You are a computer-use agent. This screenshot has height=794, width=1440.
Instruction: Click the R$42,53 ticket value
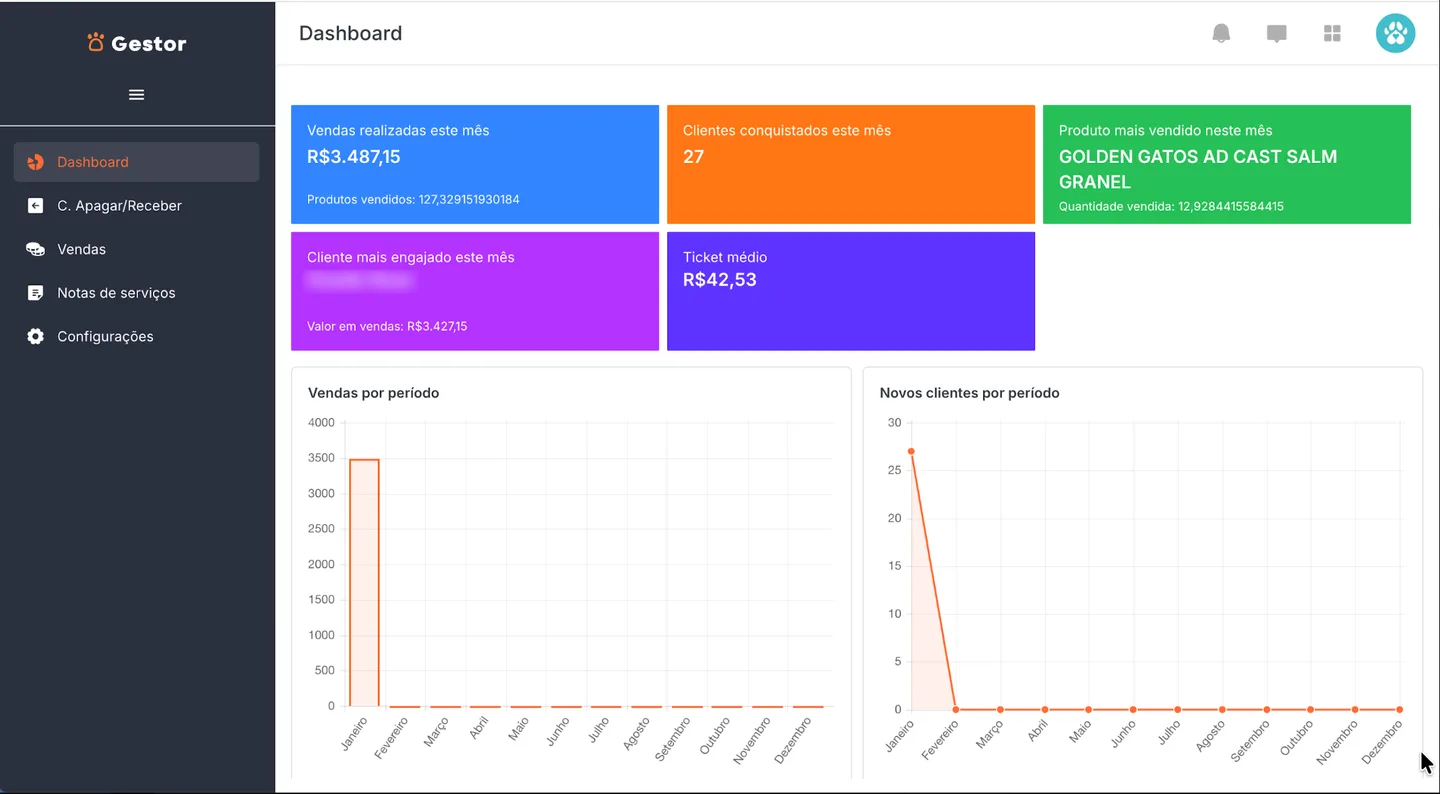(720, 280)
